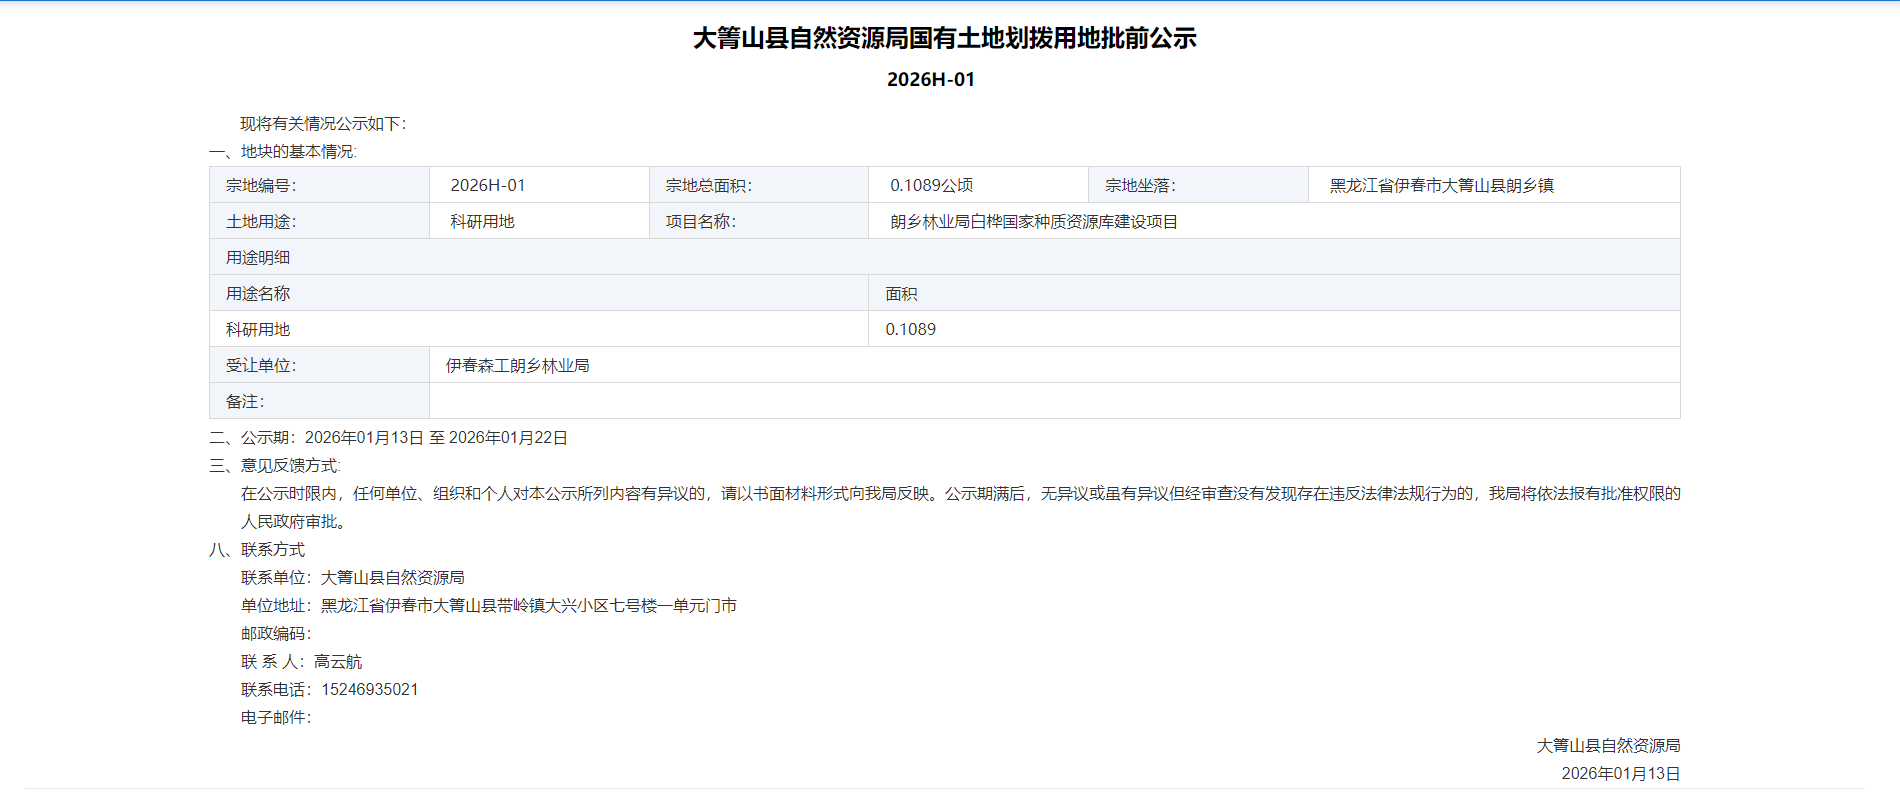Click the contact phone number 15246935021
The image size is (1900, 793).
(x=369, y=689)
